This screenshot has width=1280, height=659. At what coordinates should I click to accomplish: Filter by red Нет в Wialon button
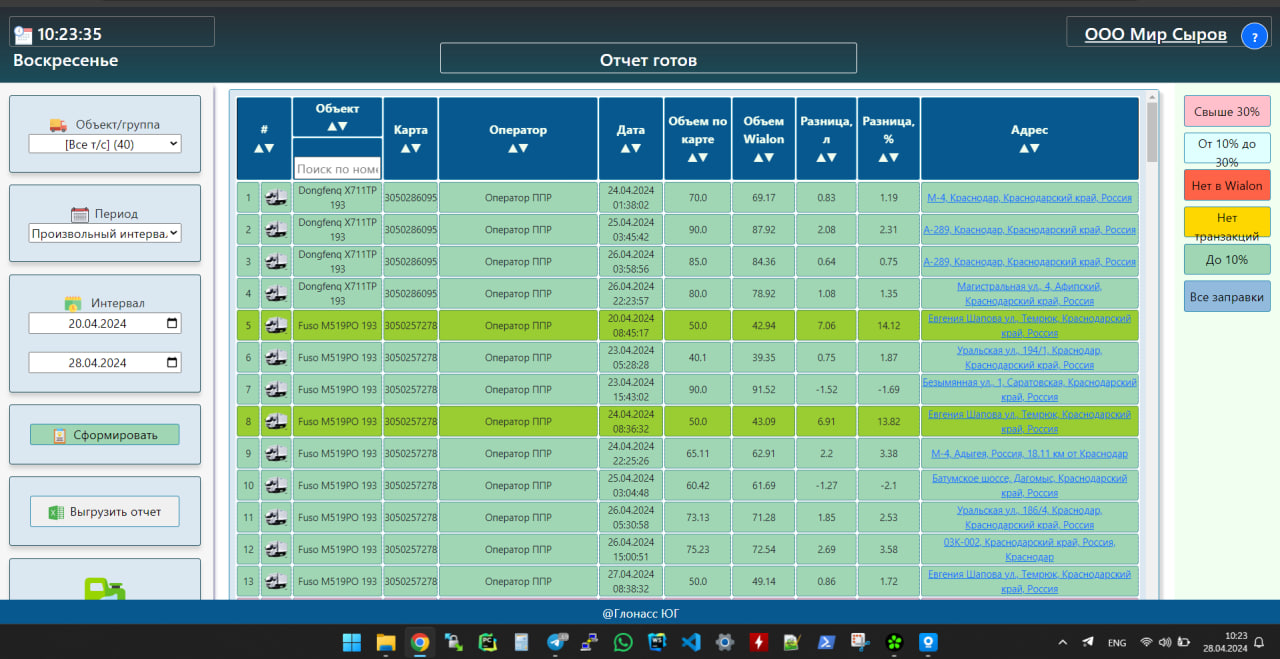point(1227,185)
